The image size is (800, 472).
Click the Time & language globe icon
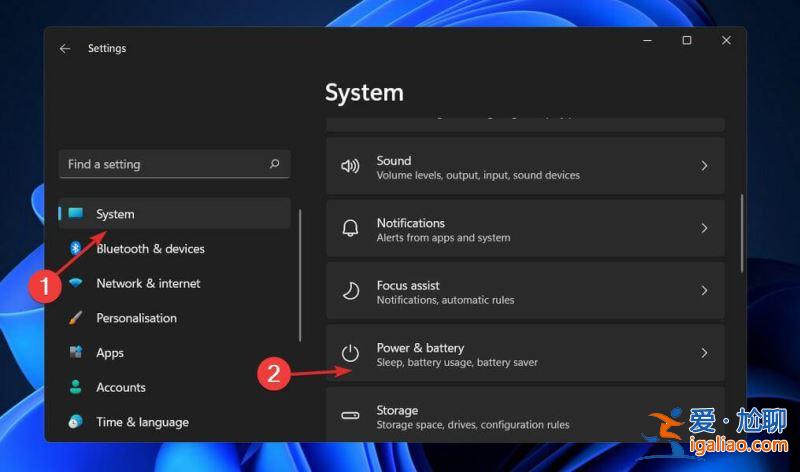[76, 421]
